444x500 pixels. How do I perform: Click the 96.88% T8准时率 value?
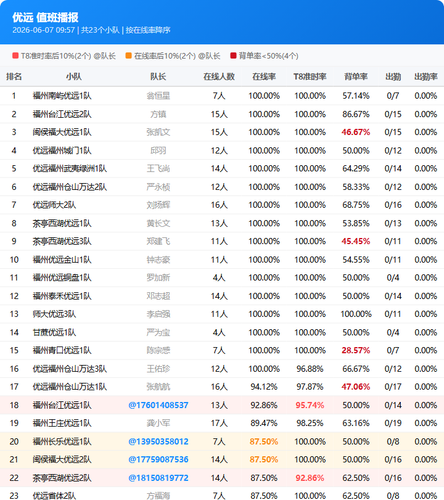310,369
